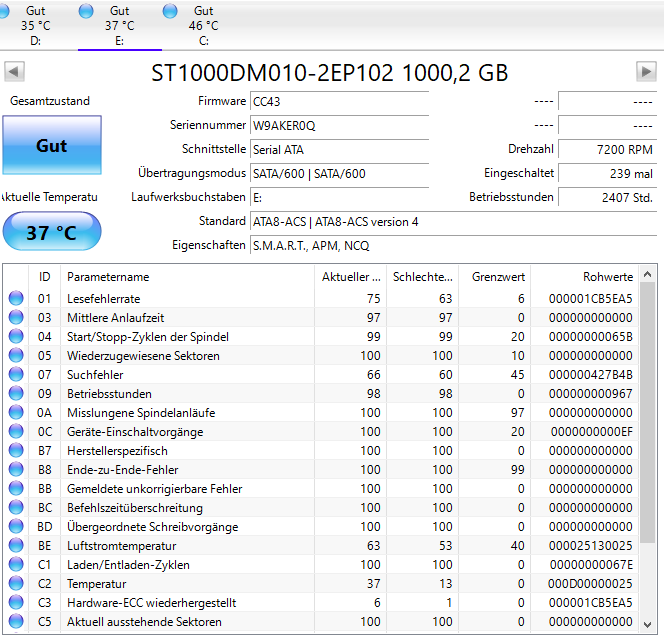Sort by Rohwerte column header
The image size is (664, 640).
584,277
